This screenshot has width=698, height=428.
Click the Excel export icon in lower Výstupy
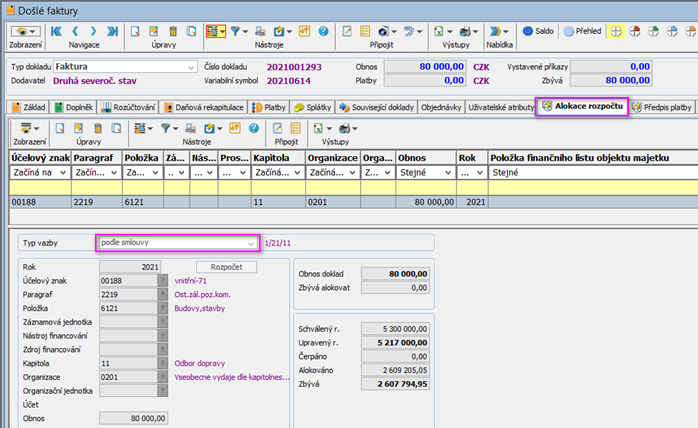318,128
